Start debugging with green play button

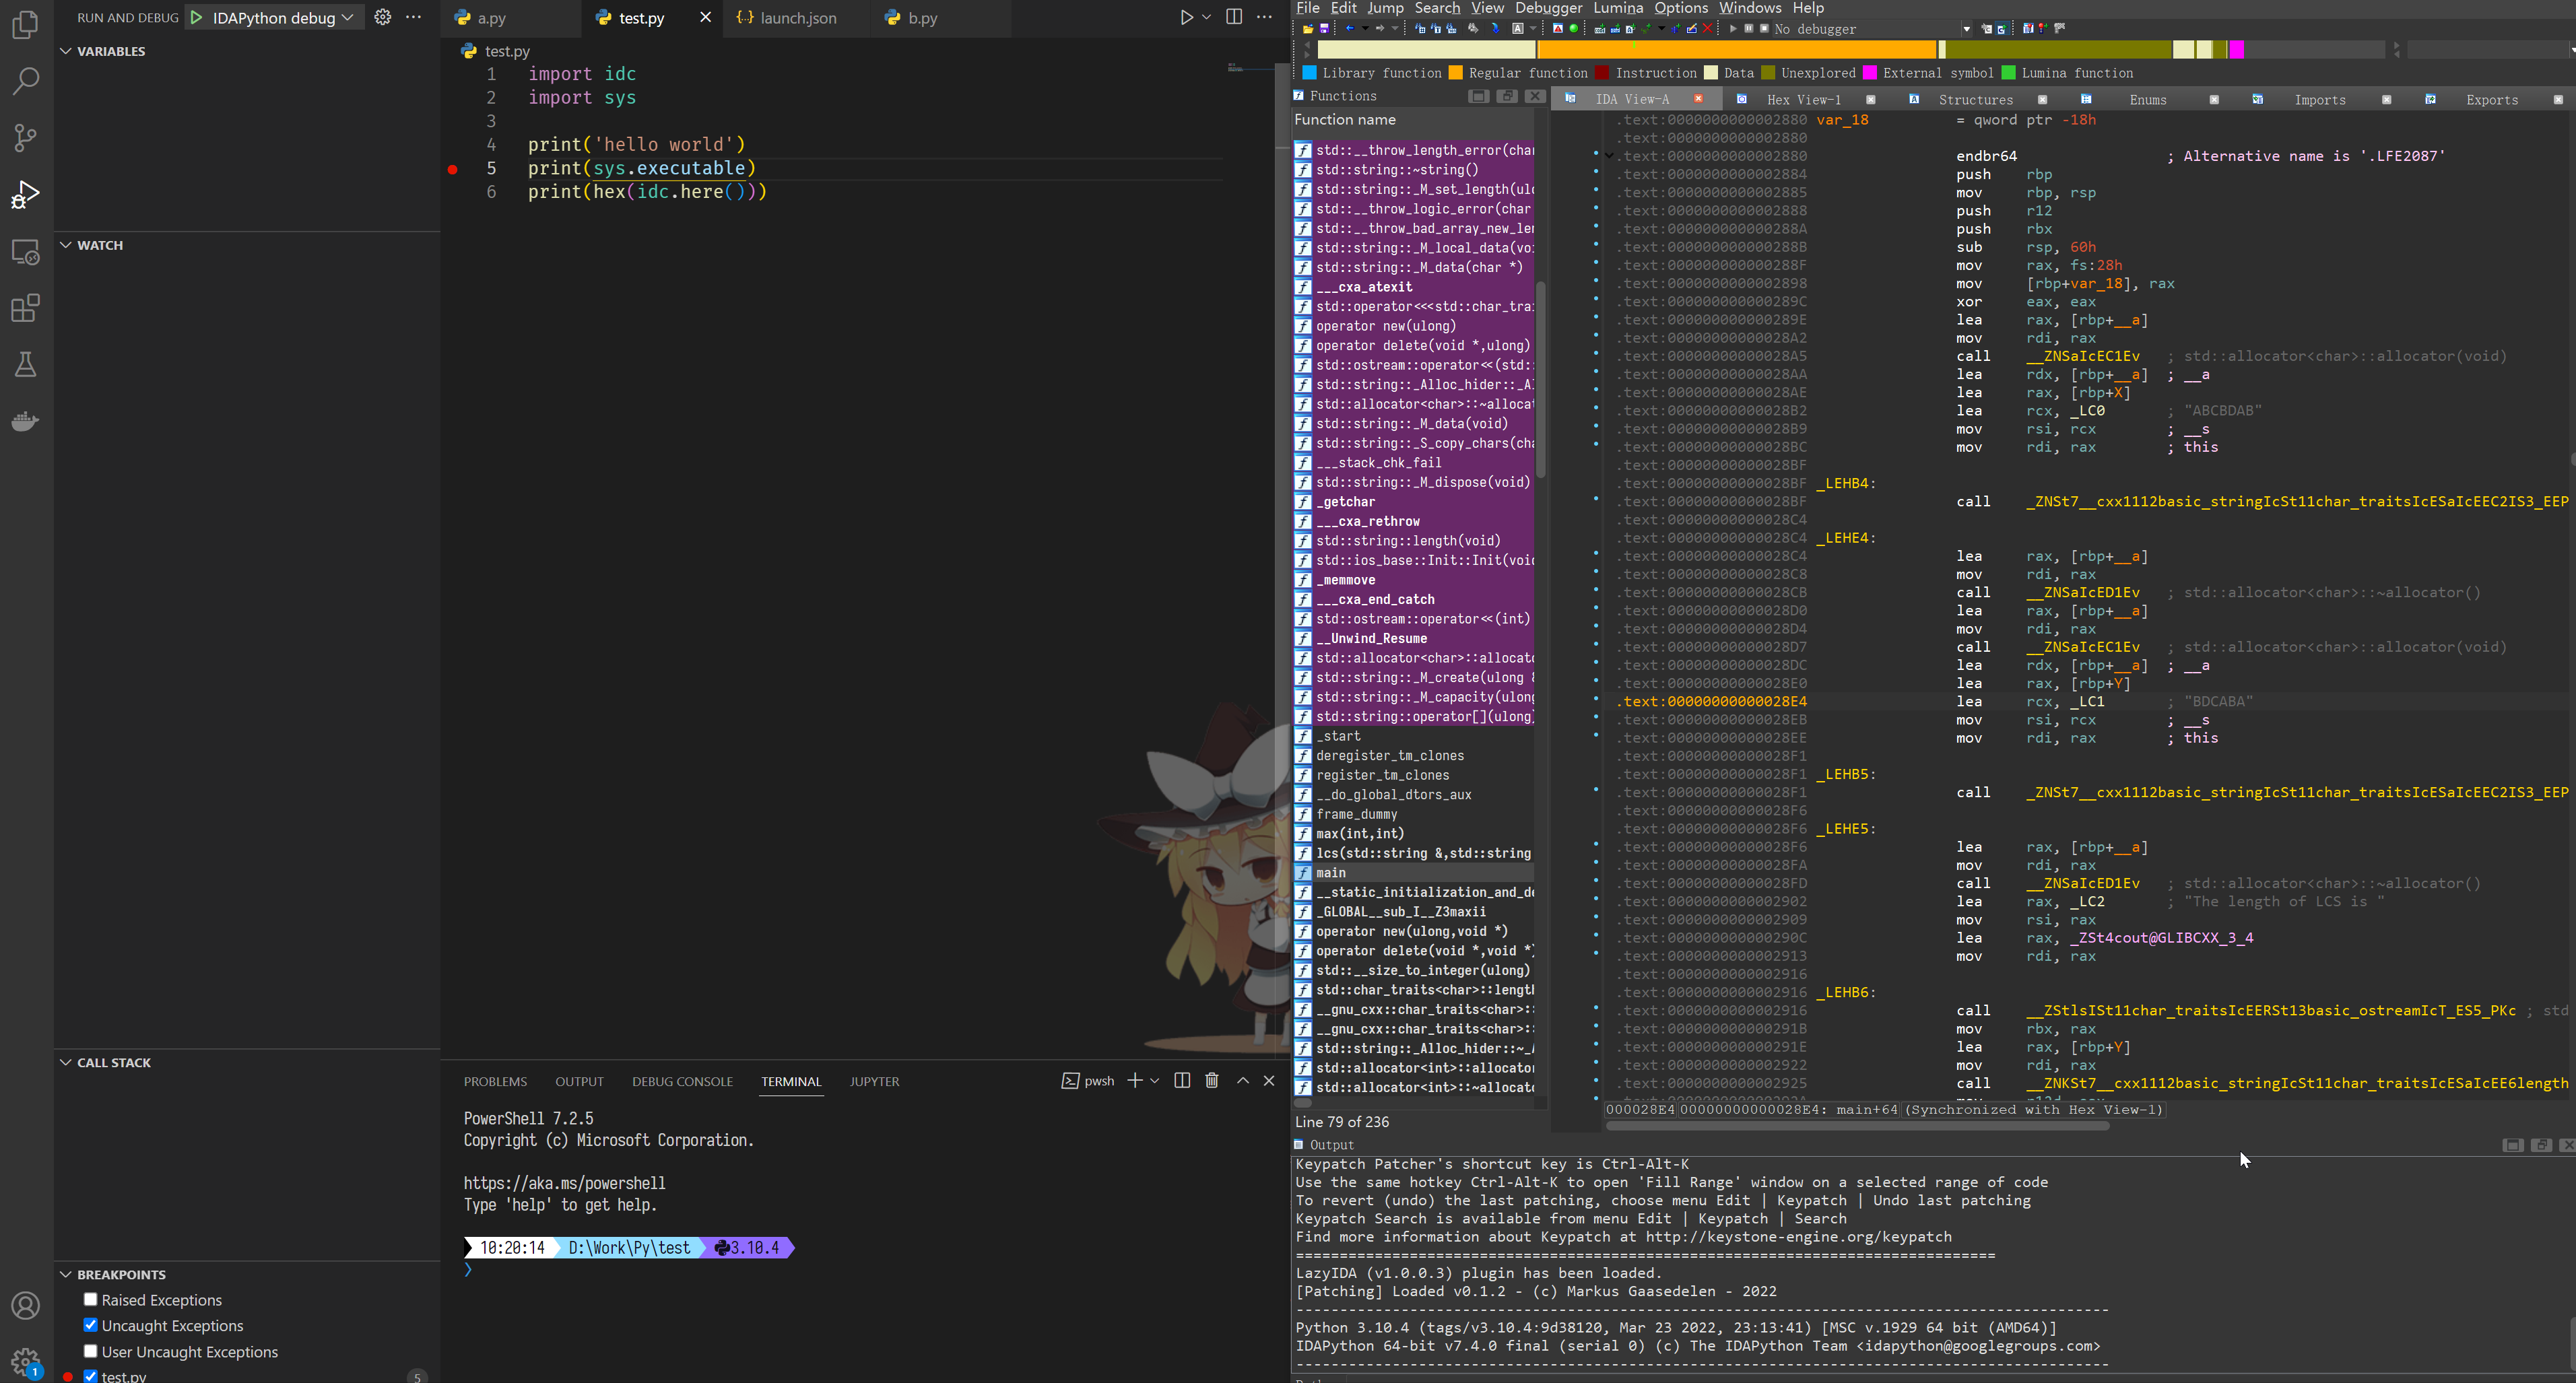coord(197,17)
